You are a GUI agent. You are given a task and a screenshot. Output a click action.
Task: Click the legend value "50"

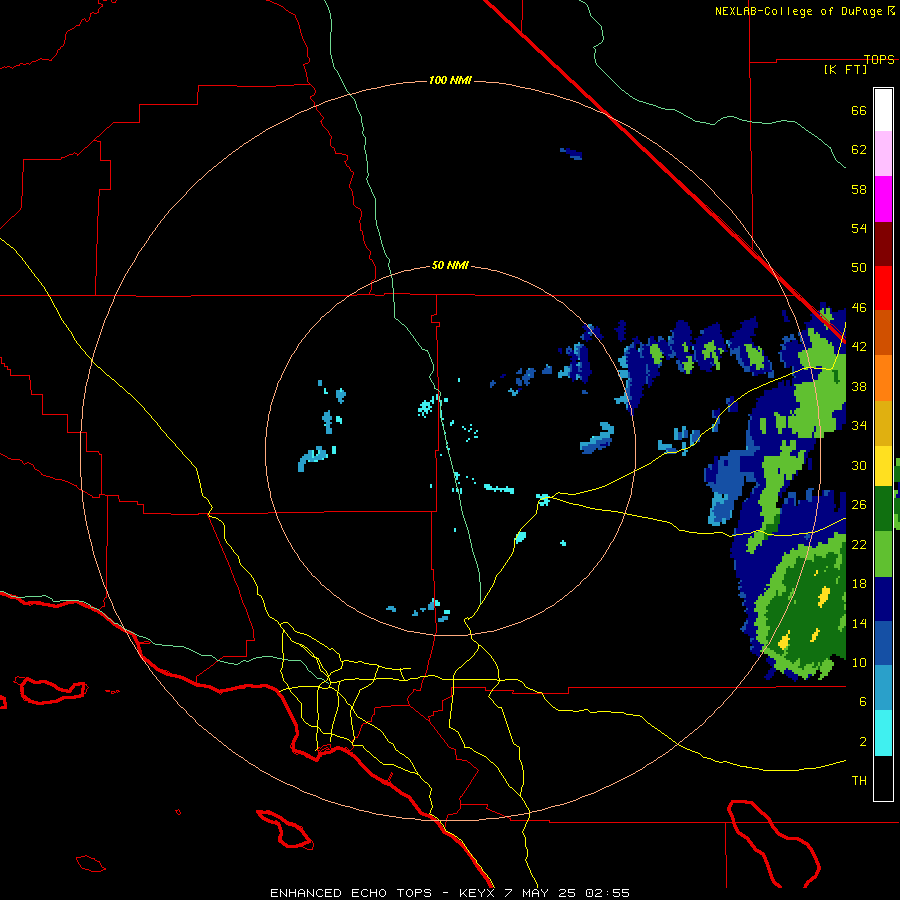pos(859,268)
